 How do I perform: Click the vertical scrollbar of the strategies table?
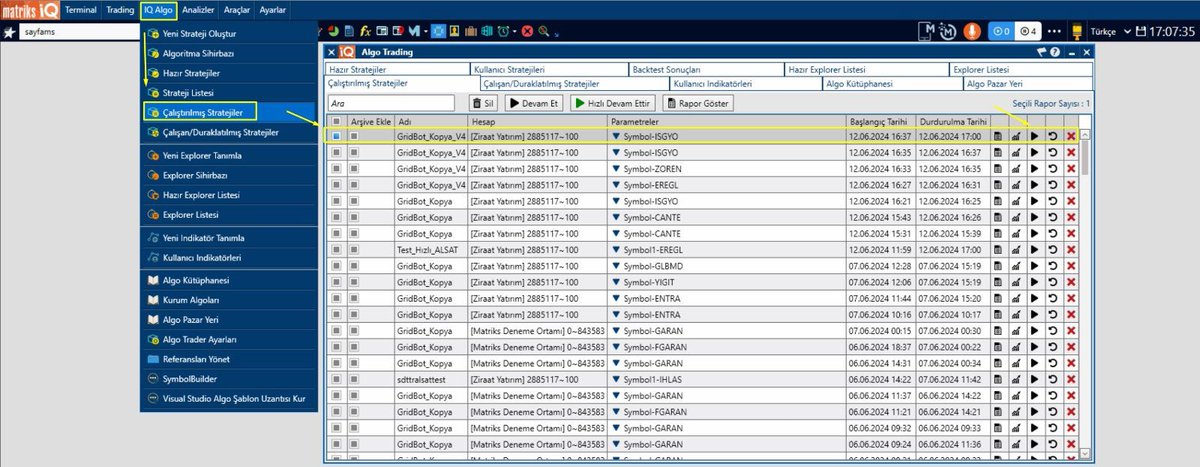(x=1085, y=294)
